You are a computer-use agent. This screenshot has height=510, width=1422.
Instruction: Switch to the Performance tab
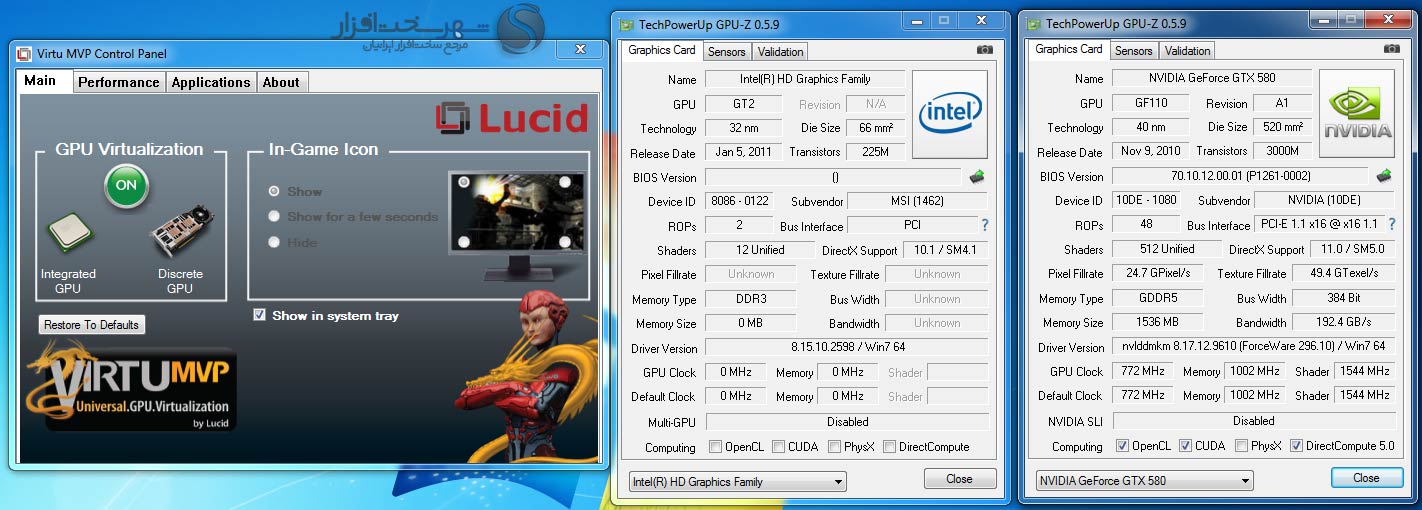[x=119, y=82]
